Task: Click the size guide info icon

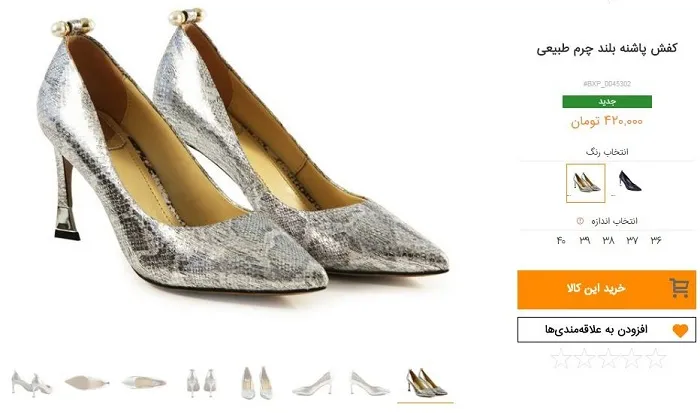Action: click(x=580, y=221)
